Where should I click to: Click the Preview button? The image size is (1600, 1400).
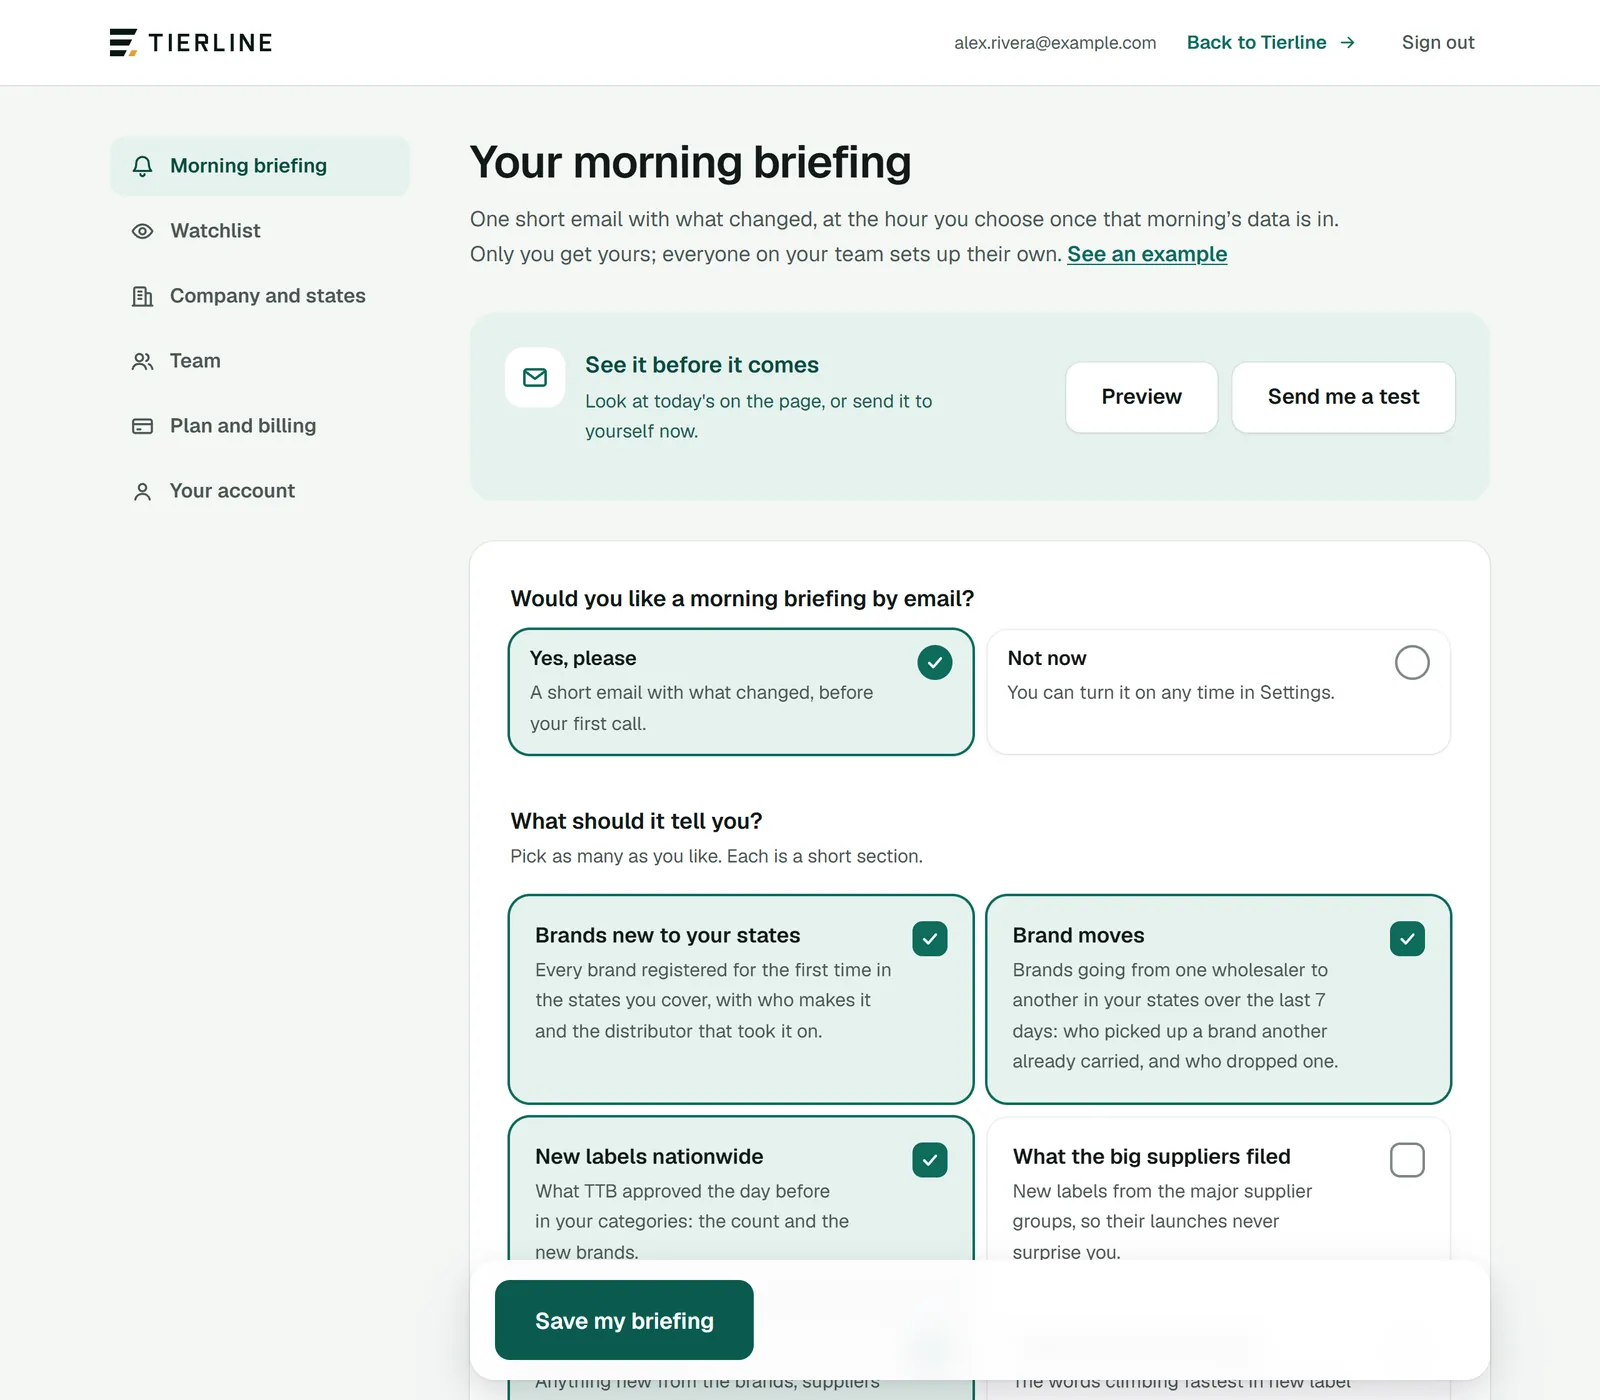click(1142, 397)
